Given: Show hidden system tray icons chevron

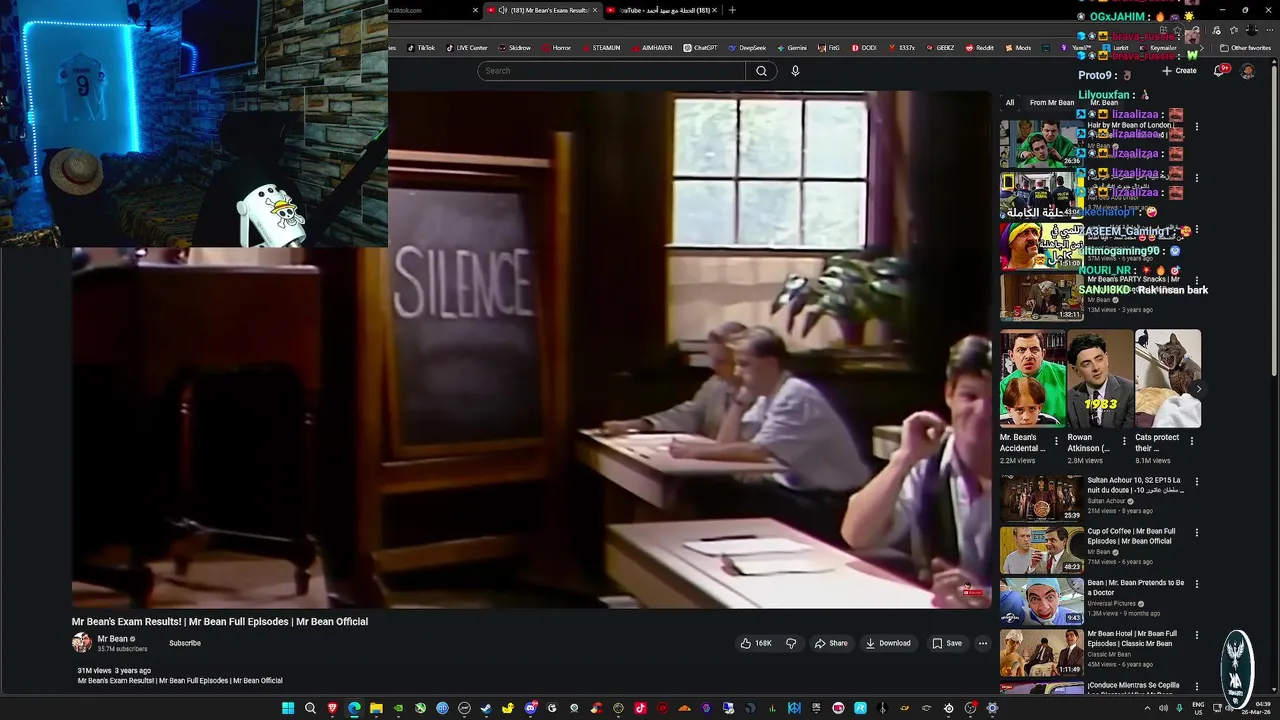Looking at the screenshot, I should click(1147, 708).
